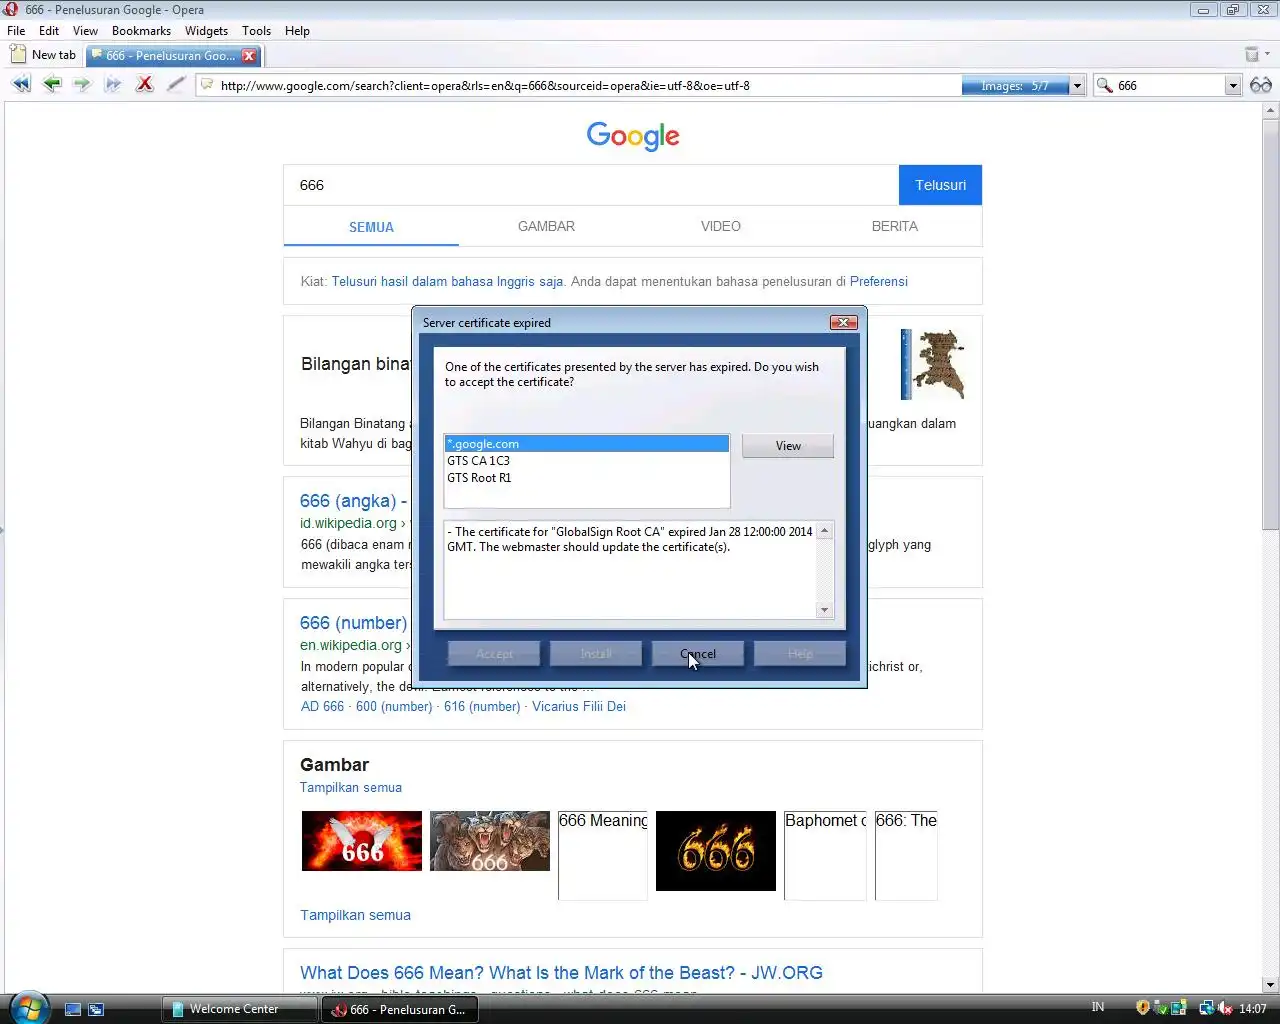Image resolution: width=1280 pixels, height=1024 pixels.
Task: Click the URL address bar
Action: (580, 86)
